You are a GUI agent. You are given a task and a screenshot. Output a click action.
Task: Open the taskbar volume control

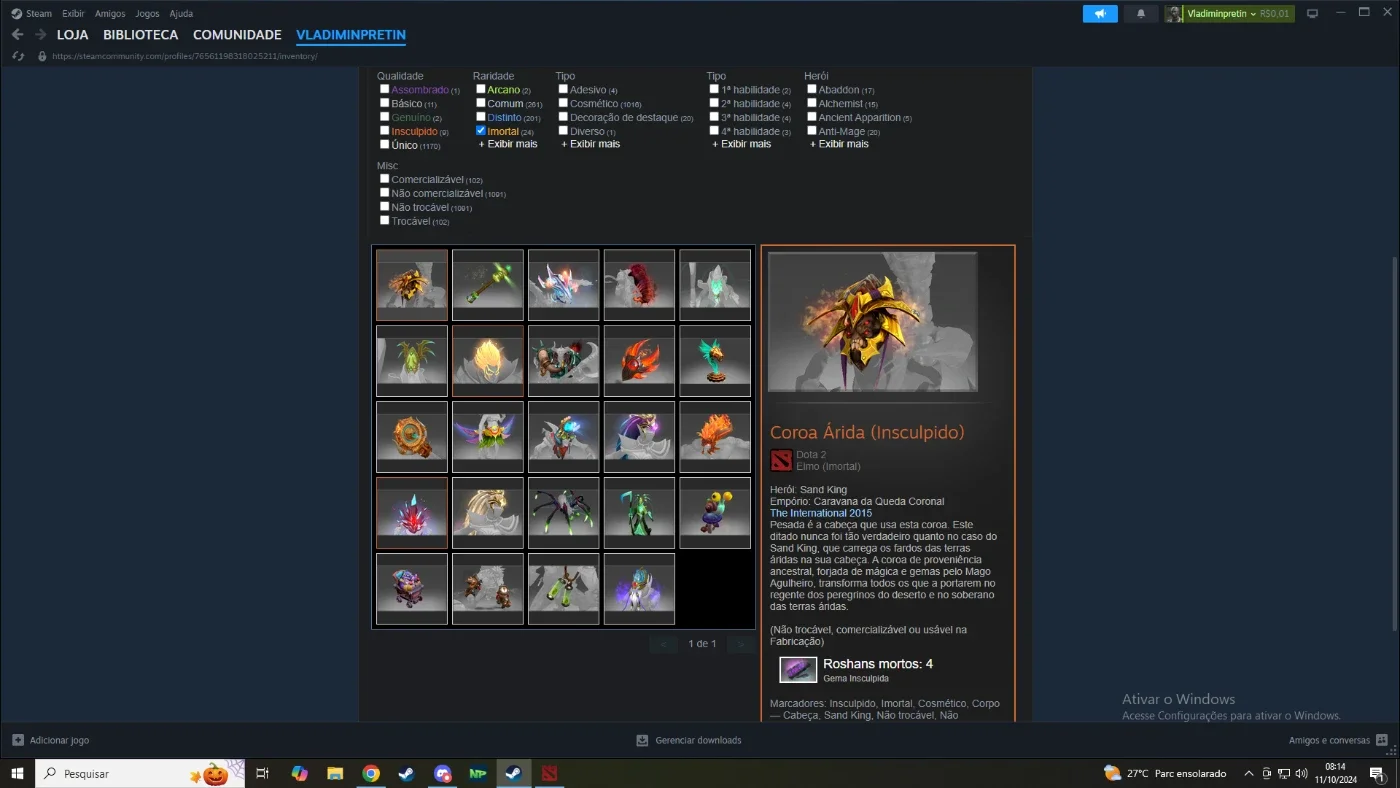(1301, 773)
